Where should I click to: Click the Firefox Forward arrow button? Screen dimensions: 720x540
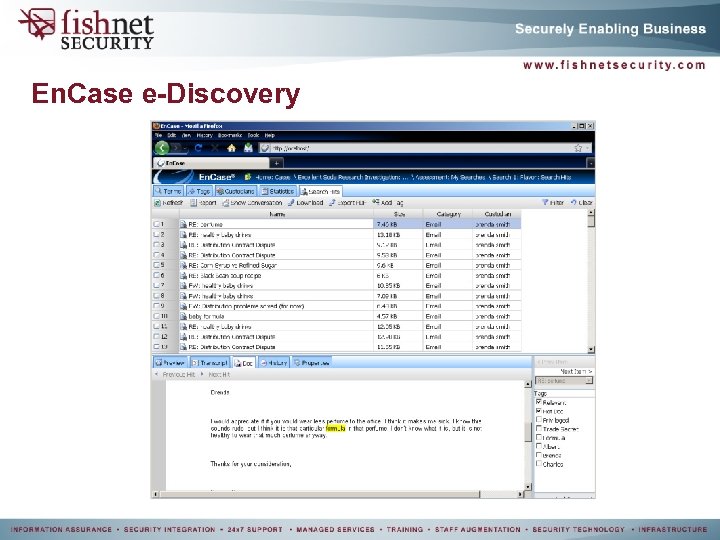pos(176,148)
